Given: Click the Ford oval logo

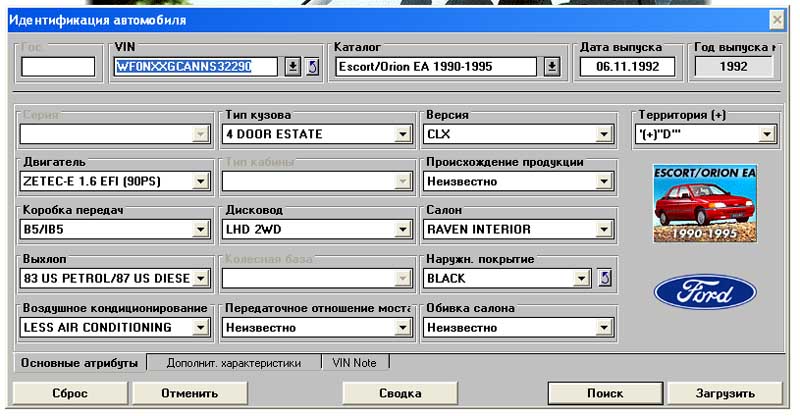Looking at the screenshot, I should 705,292.
